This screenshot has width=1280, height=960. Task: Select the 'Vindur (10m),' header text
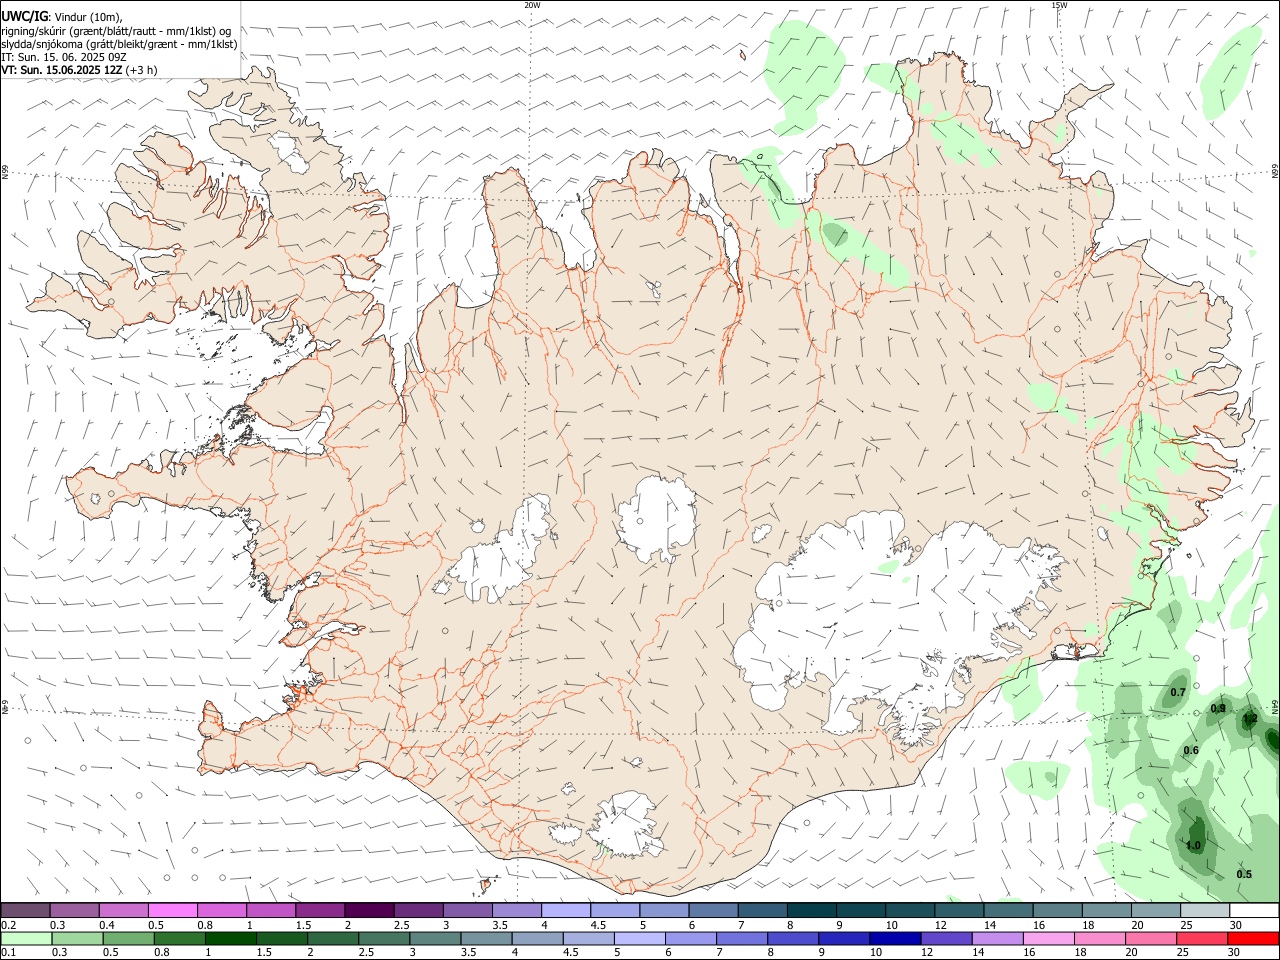point(87,16)
